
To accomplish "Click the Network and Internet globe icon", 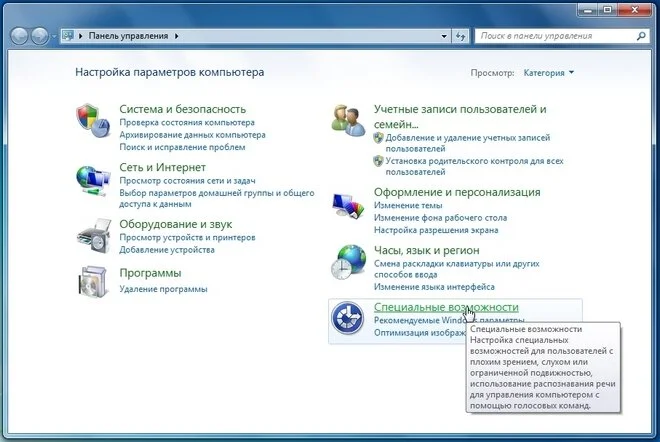I will (x=93, y=180).
